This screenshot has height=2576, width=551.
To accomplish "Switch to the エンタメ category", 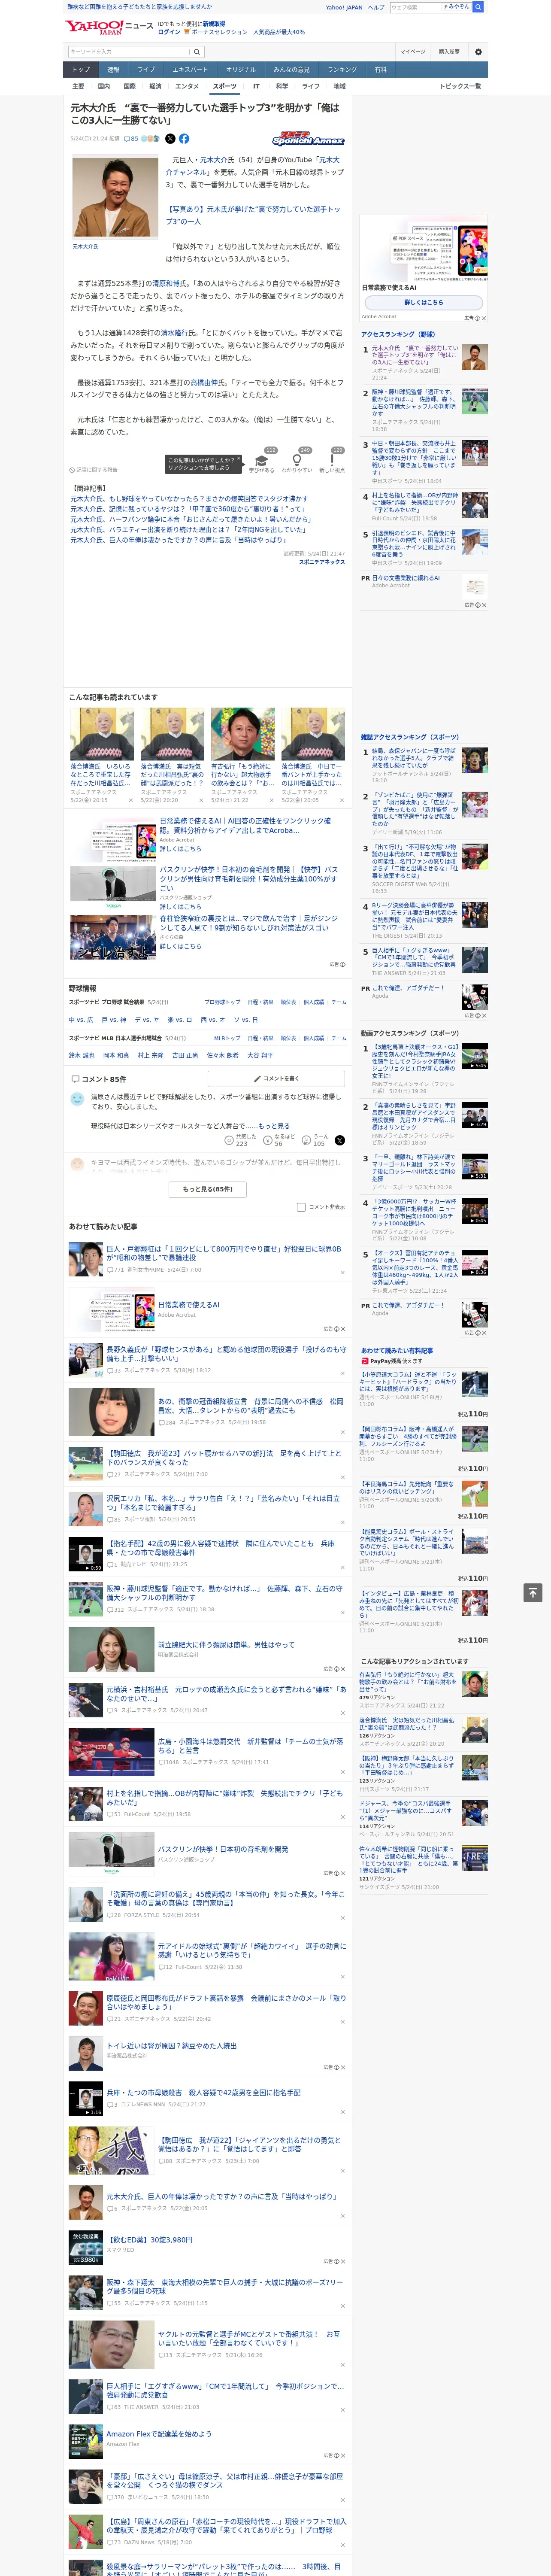I will [187, 86].
